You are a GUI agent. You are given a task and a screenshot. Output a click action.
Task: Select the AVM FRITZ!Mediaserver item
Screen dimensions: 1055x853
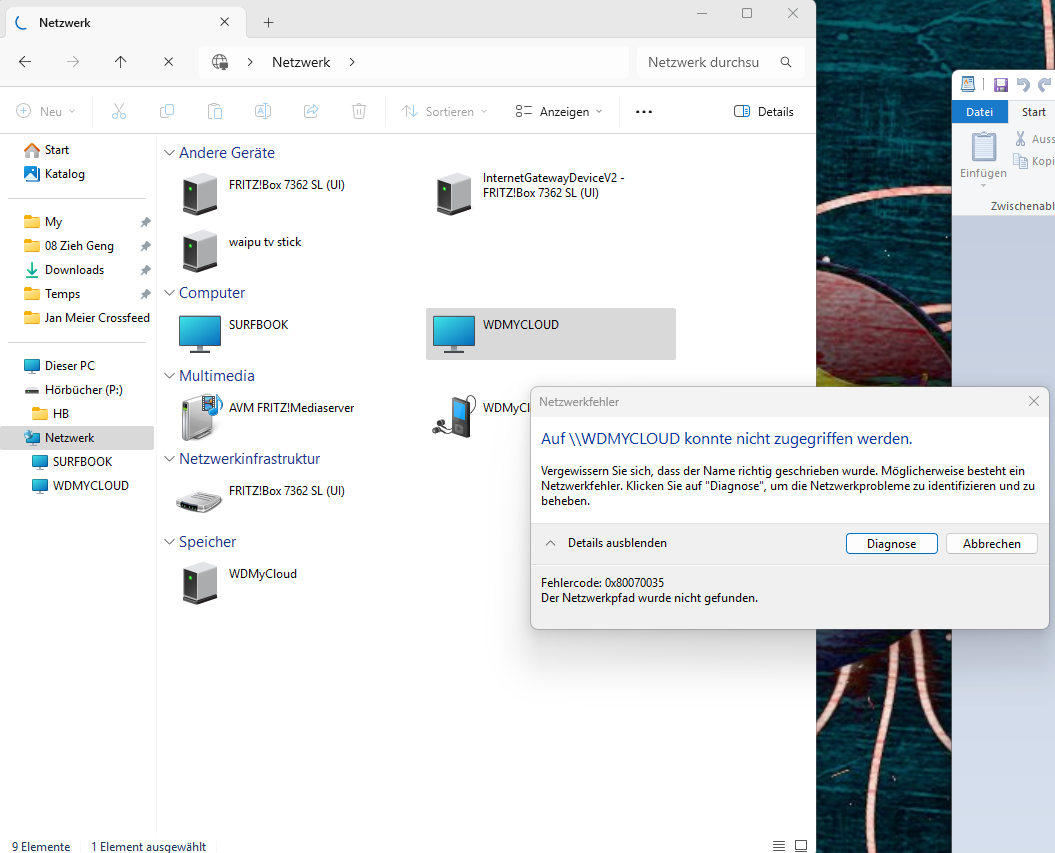[267, 416]
